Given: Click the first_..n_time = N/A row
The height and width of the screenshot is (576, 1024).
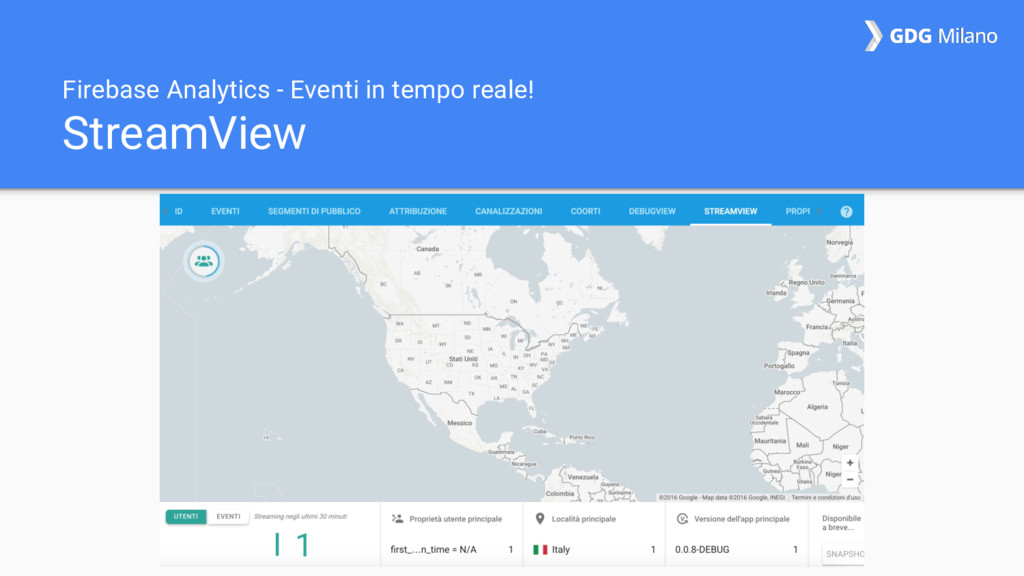Looking at the screenshot, I should [x=451, y=550].
